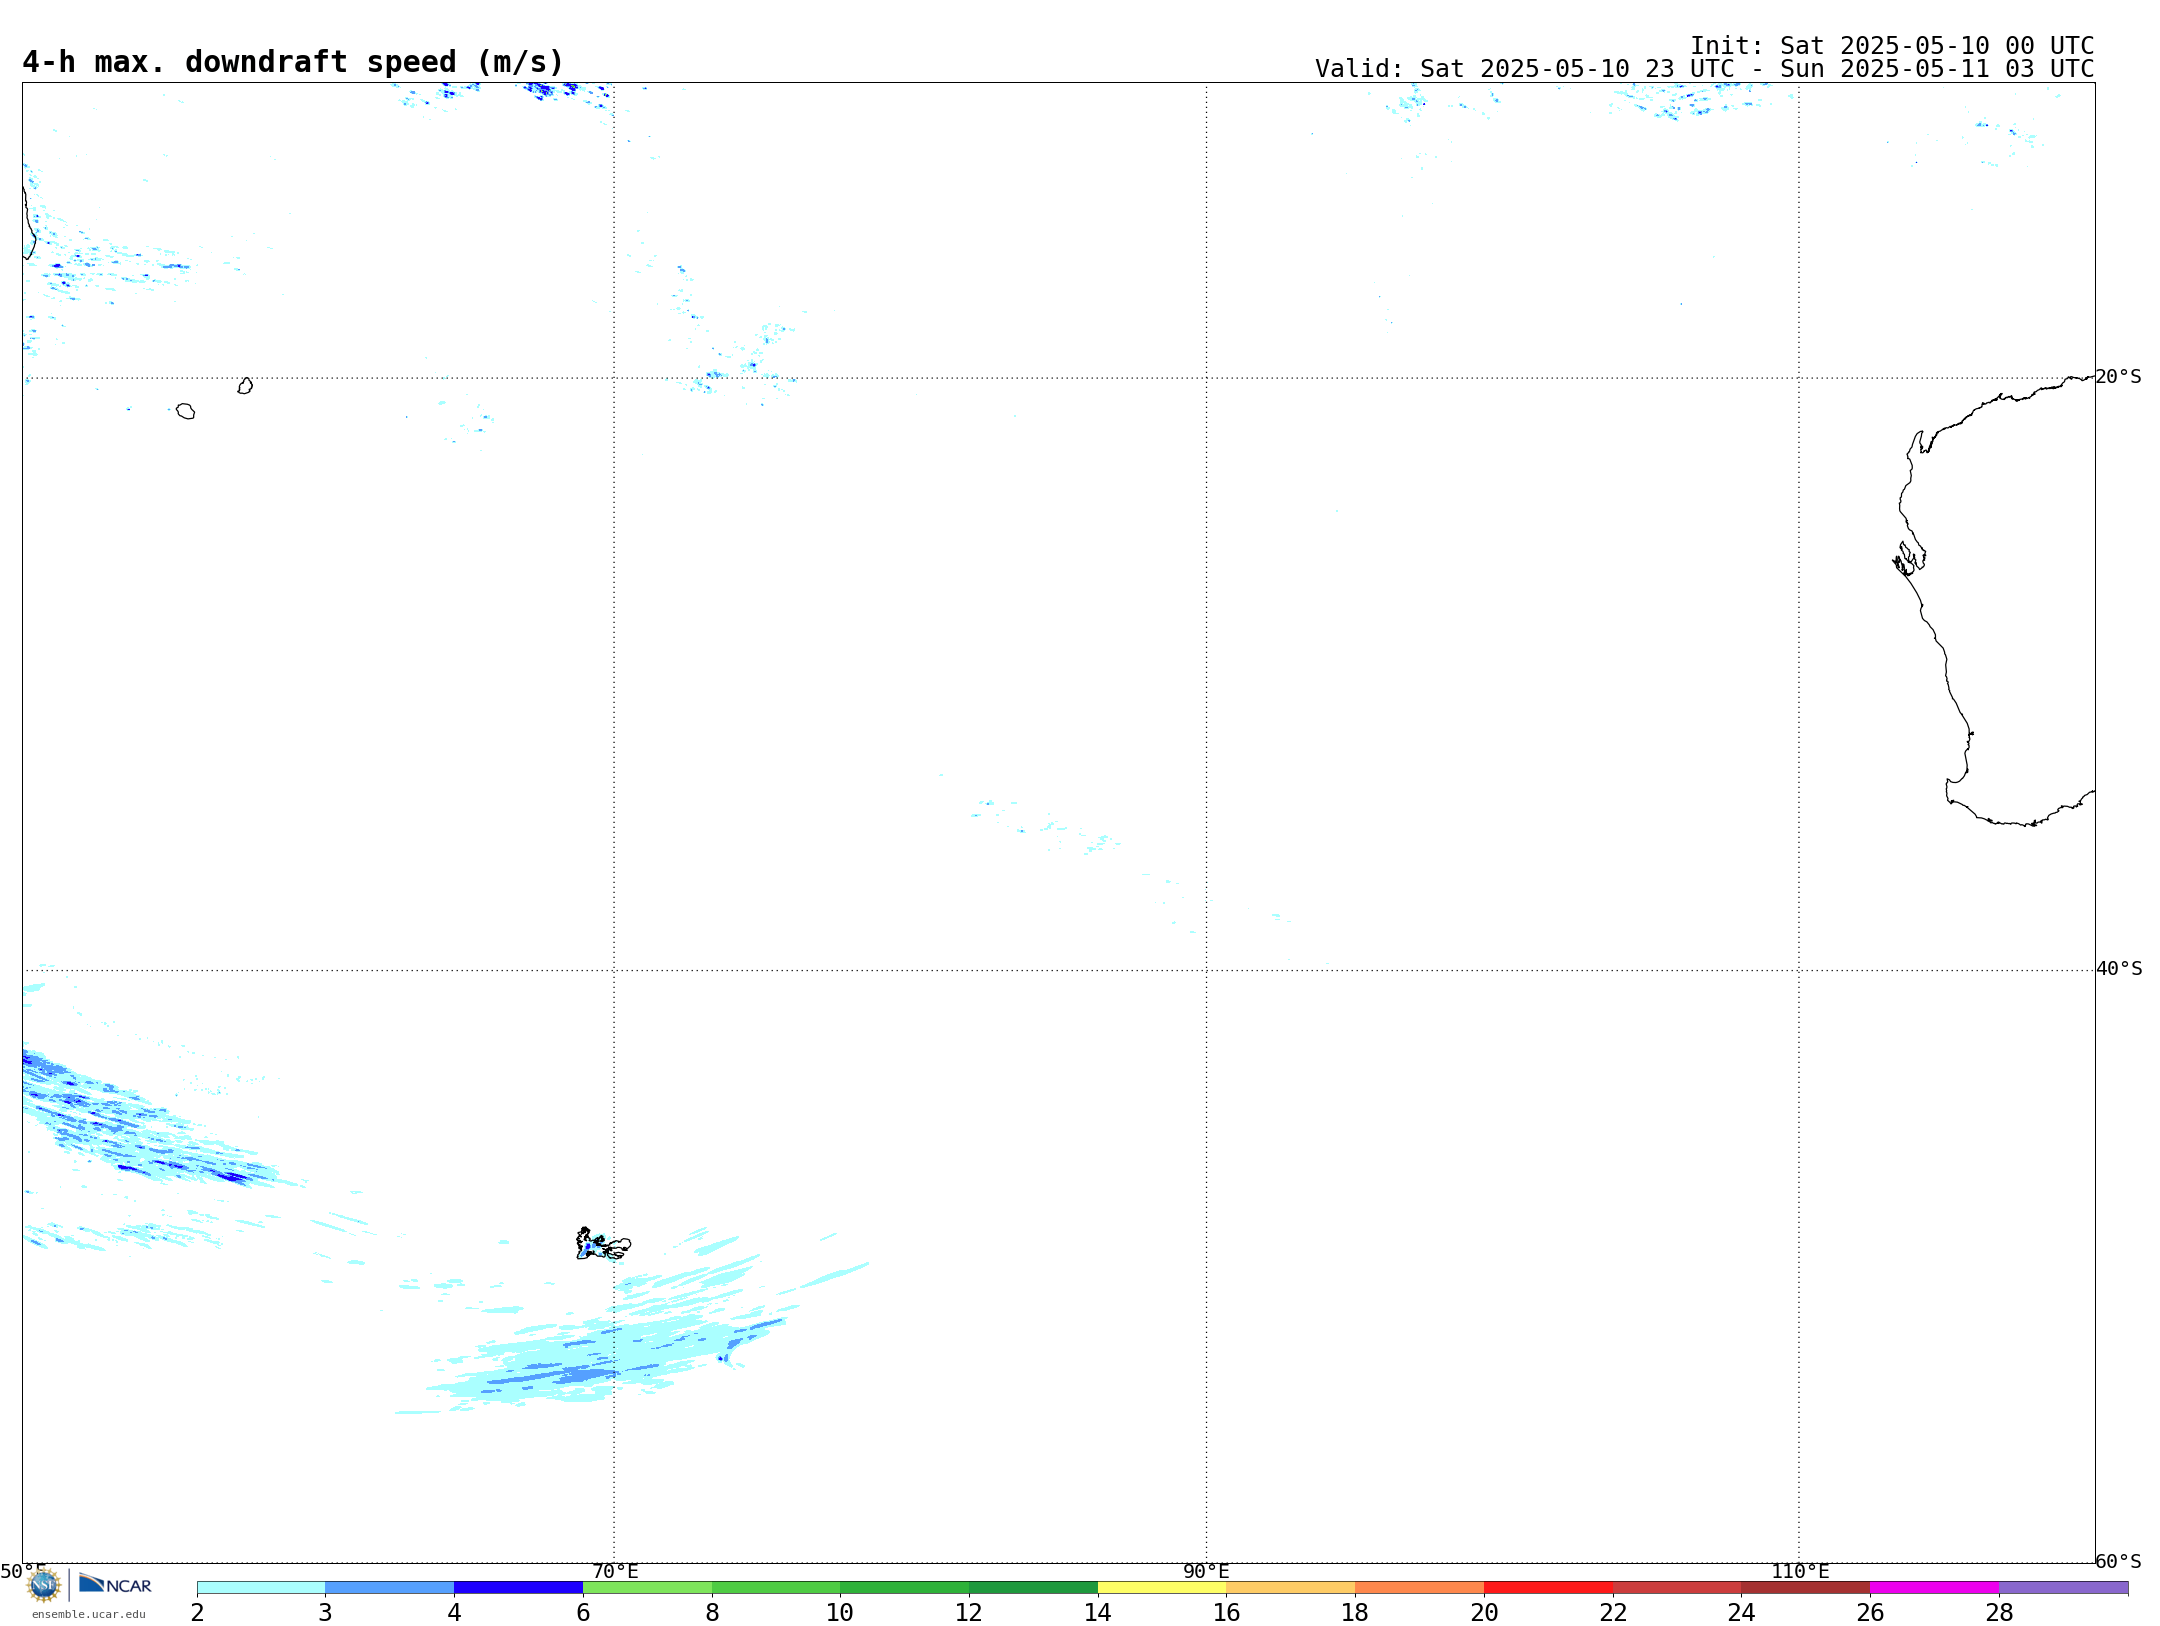Click the colorbar tick label 6
The width and height of the screenshot is (2160, 1626).
coord(583,1612)
